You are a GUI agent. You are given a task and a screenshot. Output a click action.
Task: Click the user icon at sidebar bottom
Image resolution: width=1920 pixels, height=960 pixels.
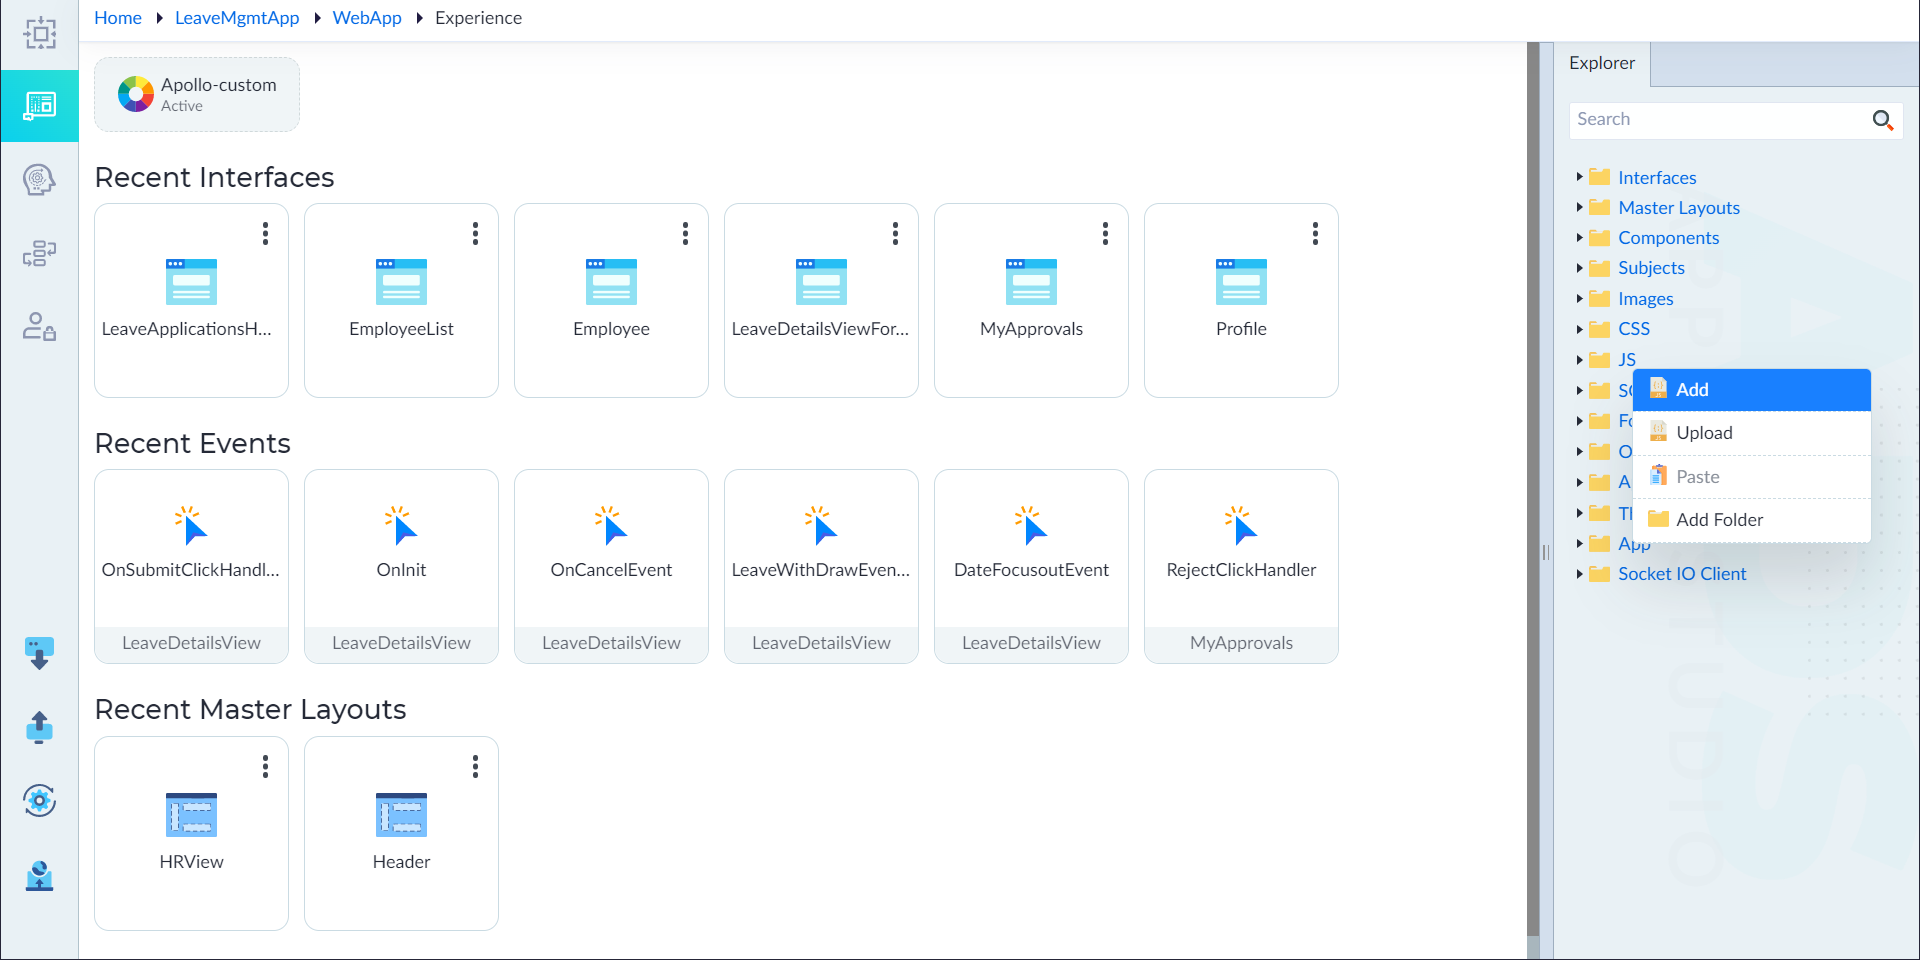tap(40, 875)
